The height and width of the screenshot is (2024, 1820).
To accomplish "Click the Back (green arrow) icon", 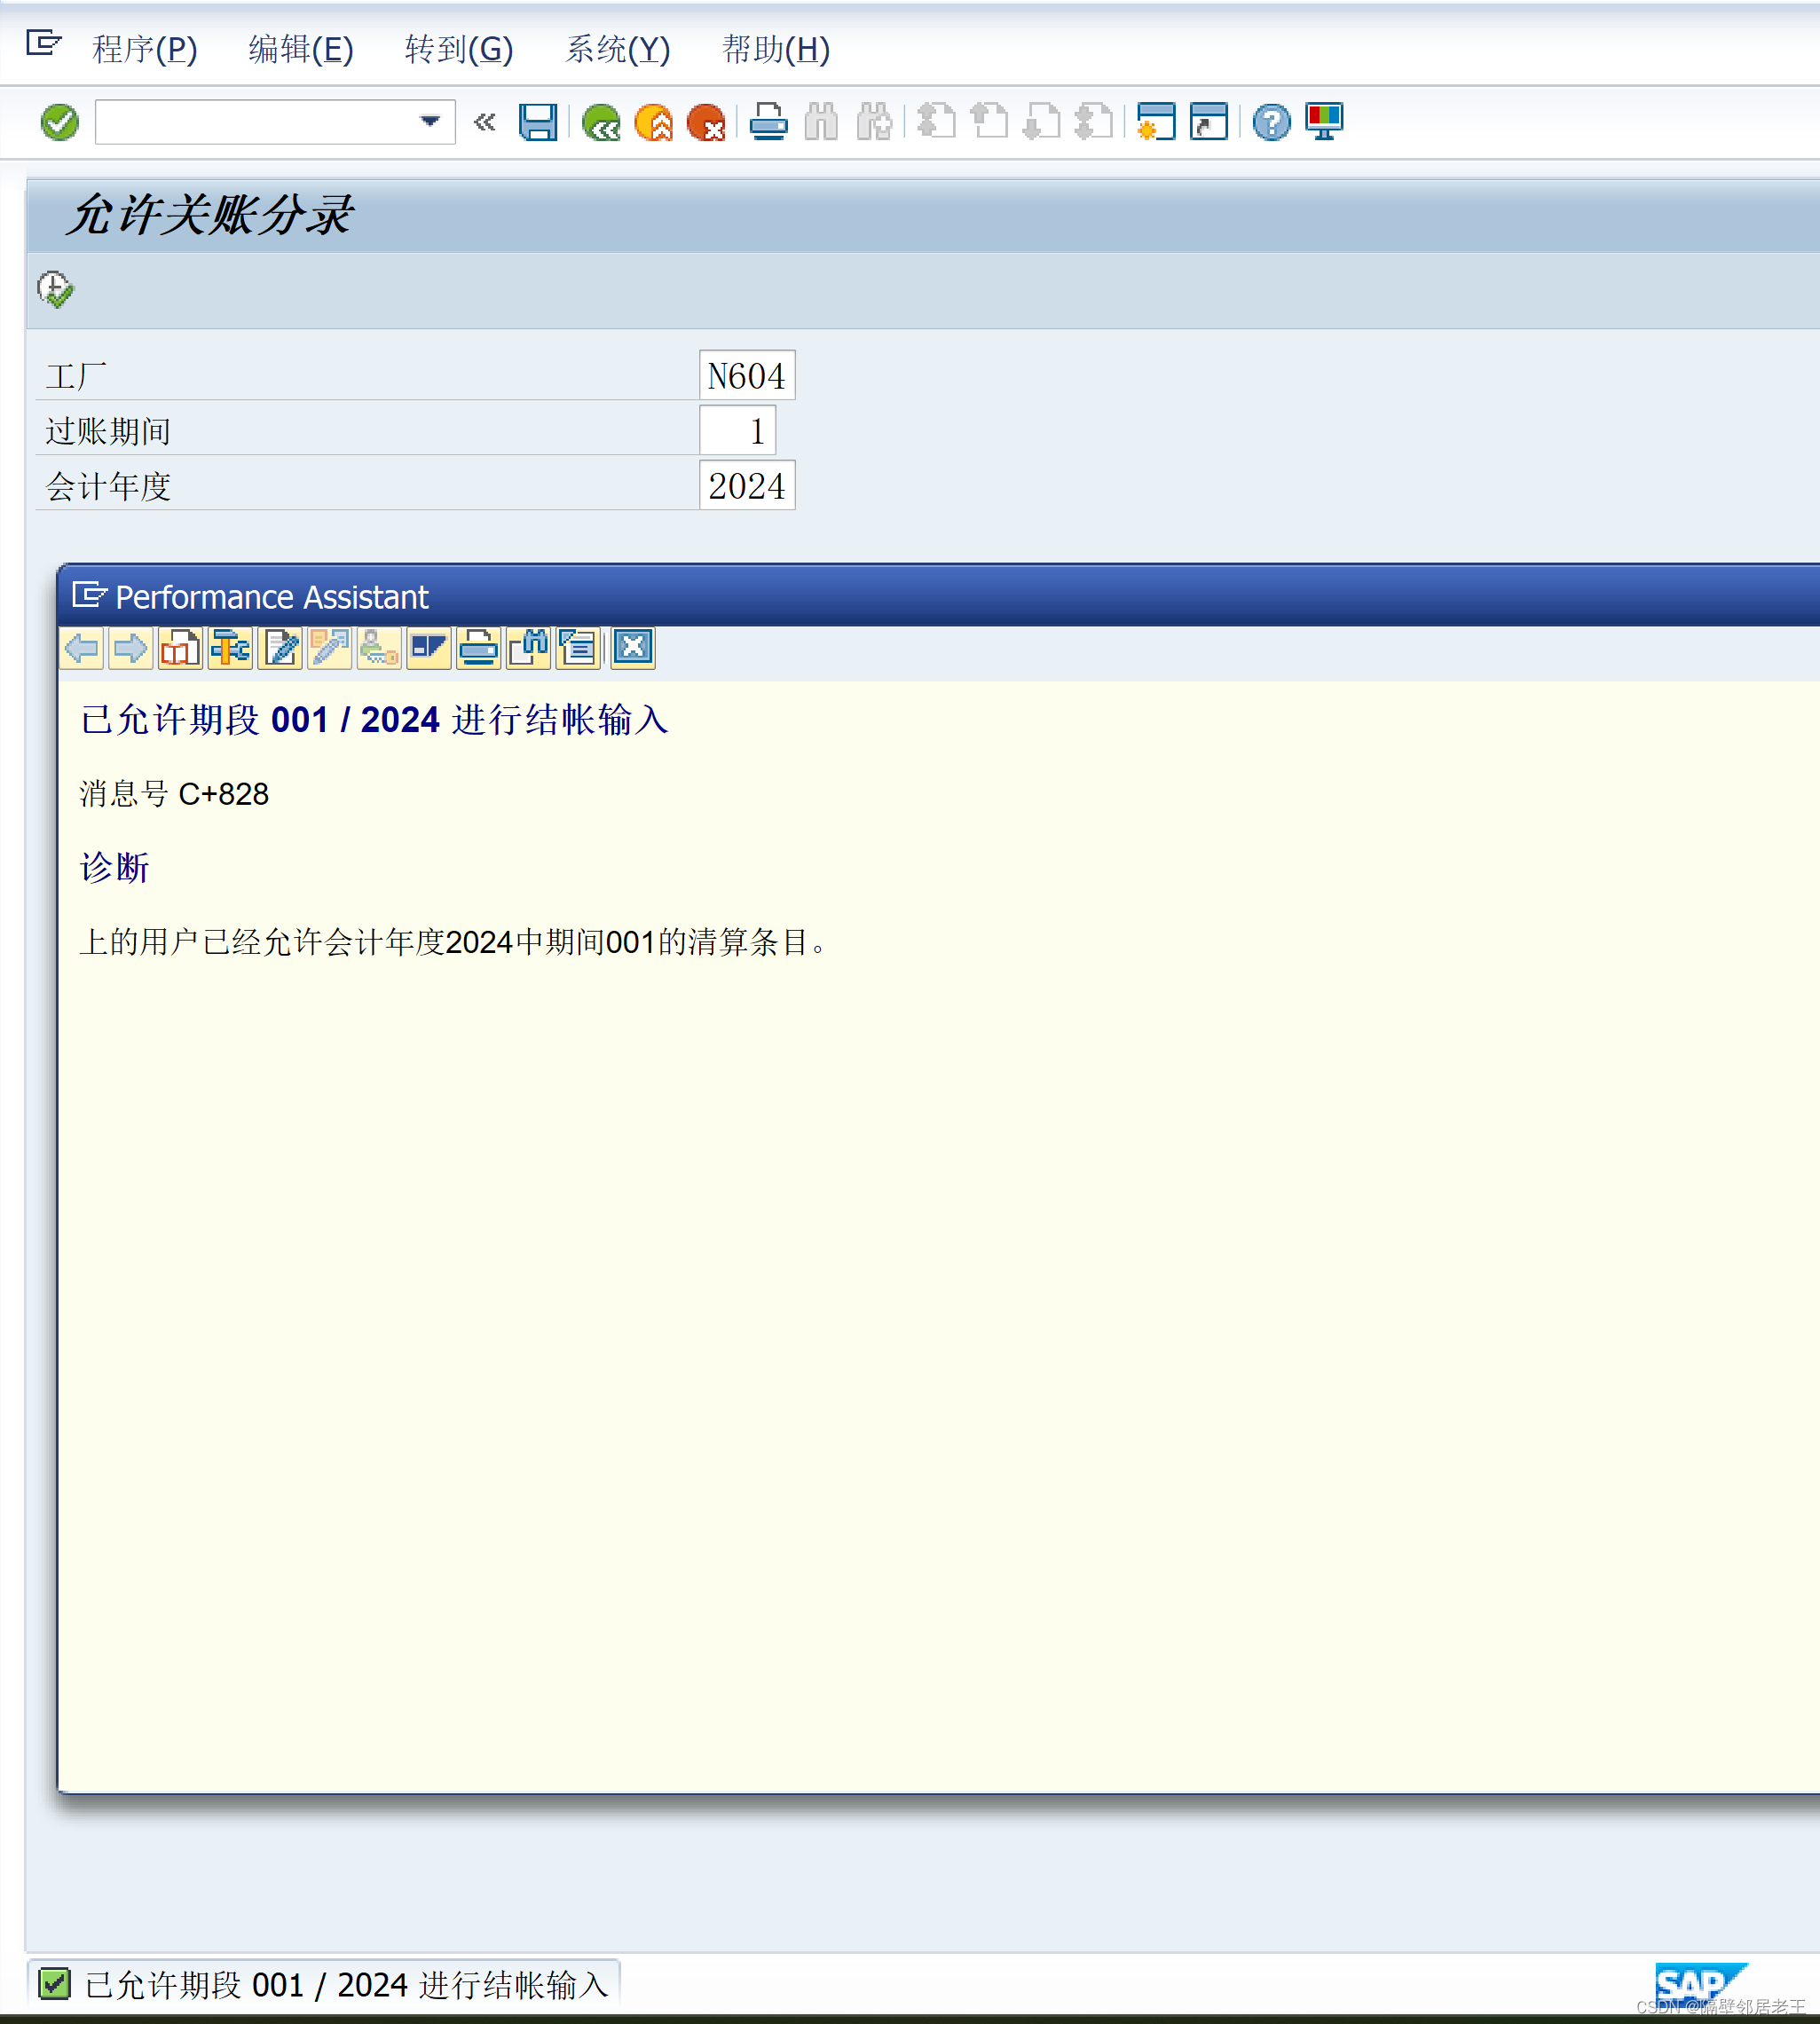I will pos(601,122).
